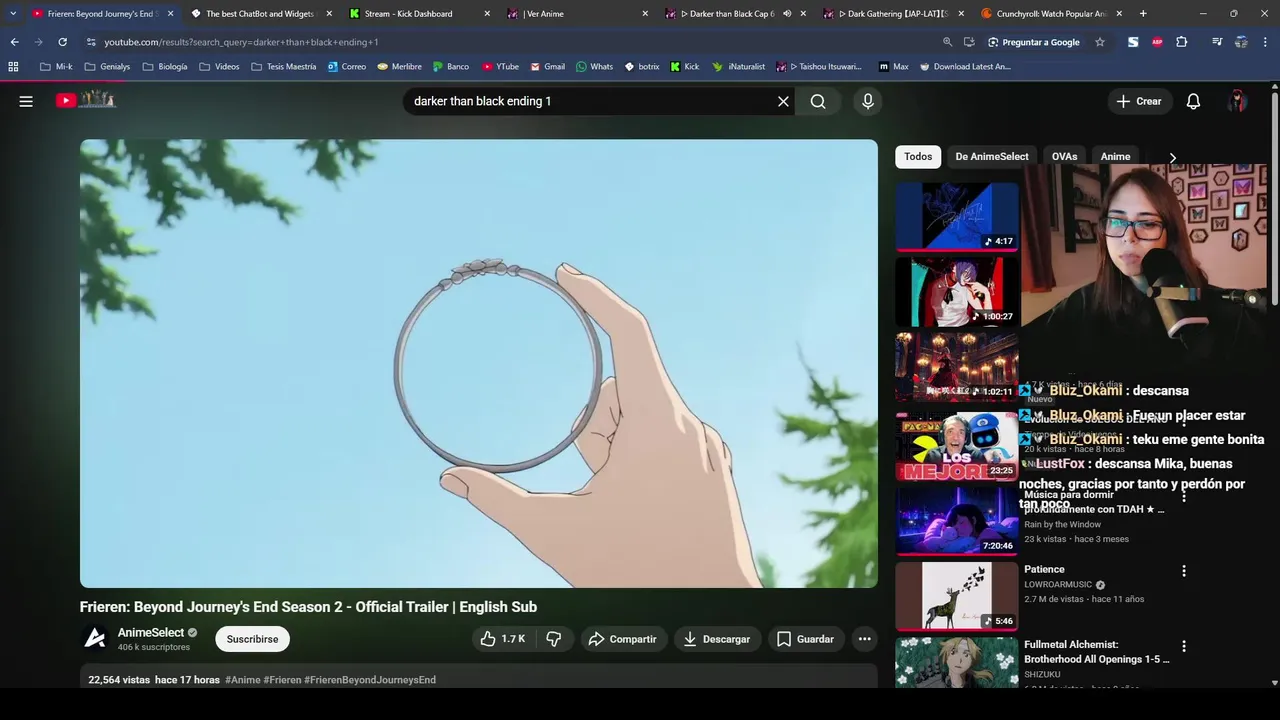The height and width of the screenshot is (720, 1280).
Task: Reload the page in browser toolbar
Action: click(62, 42)
